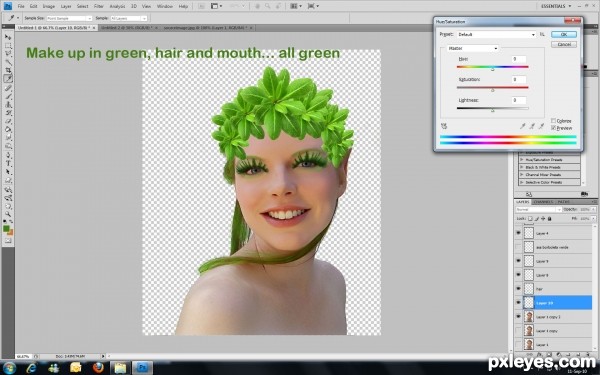Open Internet Explorer from the taskbar
The width and height of the screenshot is (600, 375).
(x=31, y=368)
